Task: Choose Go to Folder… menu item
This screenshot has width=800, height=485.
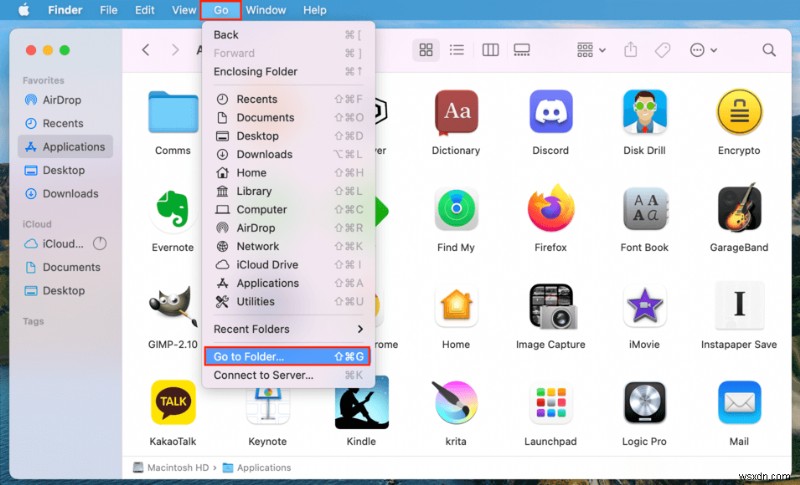Action: point(288,356)
